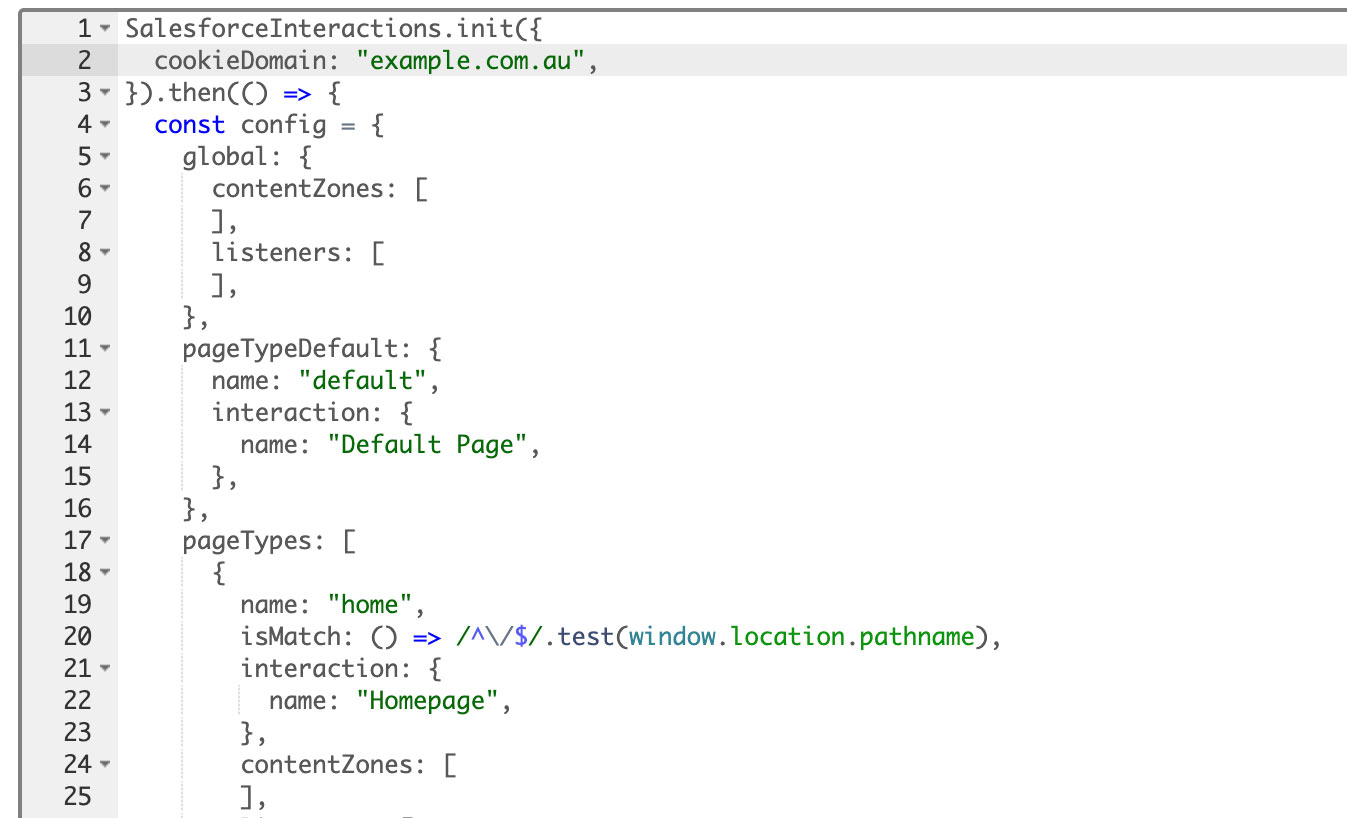Click the "Default Page" string value
Image resolution: width=1347 pixels, height=818 pixels.
pyautogui.click(x=430, y=445)
